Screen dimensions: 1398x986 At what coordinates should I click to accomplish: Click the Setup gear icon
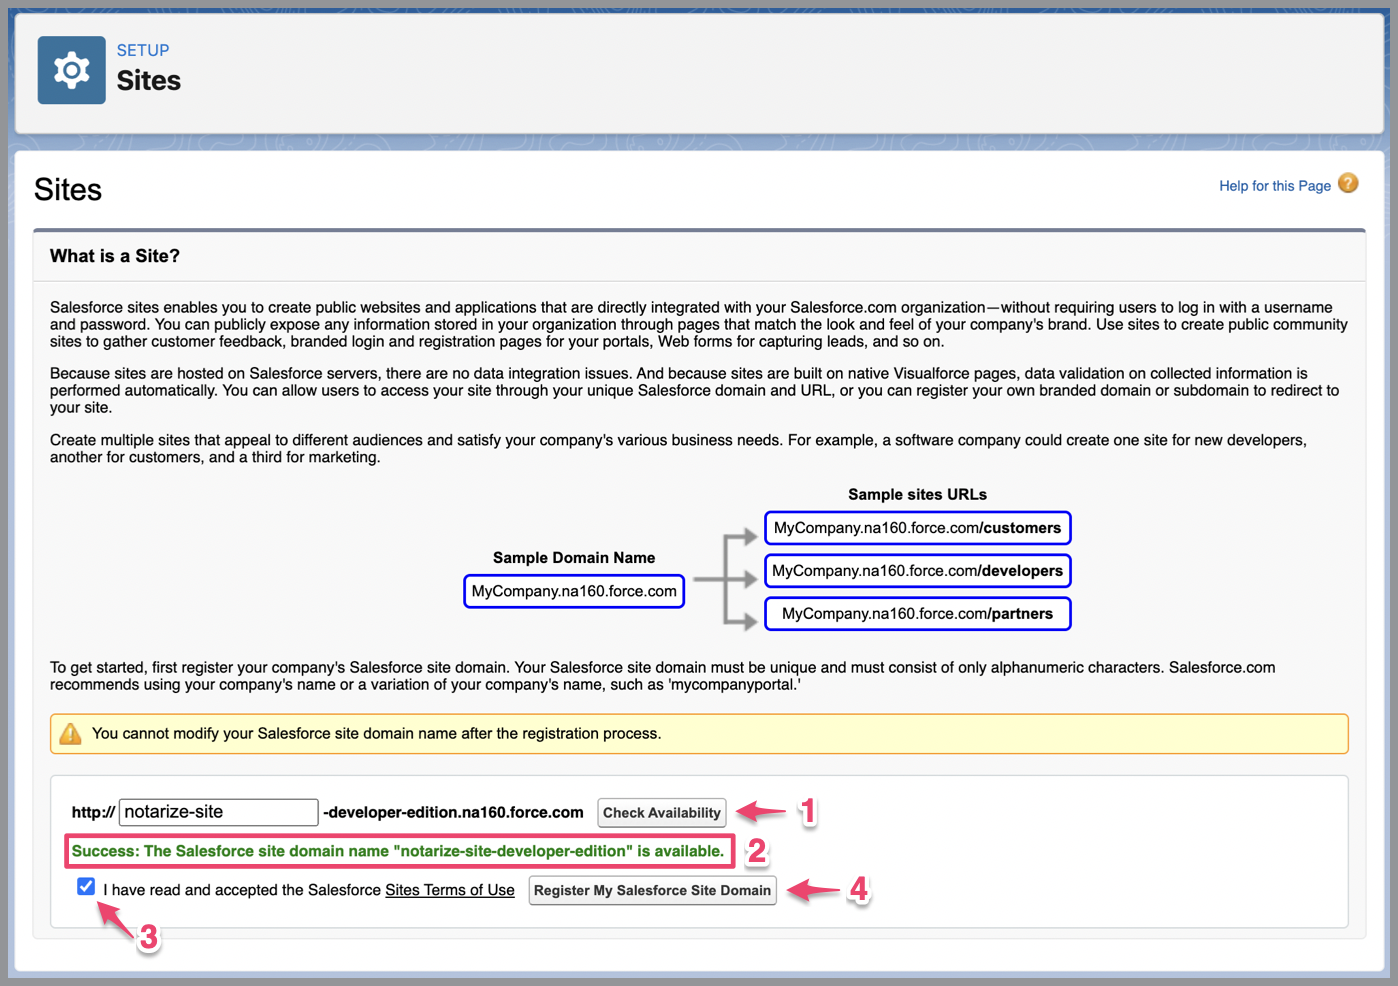tap(70, 70)
